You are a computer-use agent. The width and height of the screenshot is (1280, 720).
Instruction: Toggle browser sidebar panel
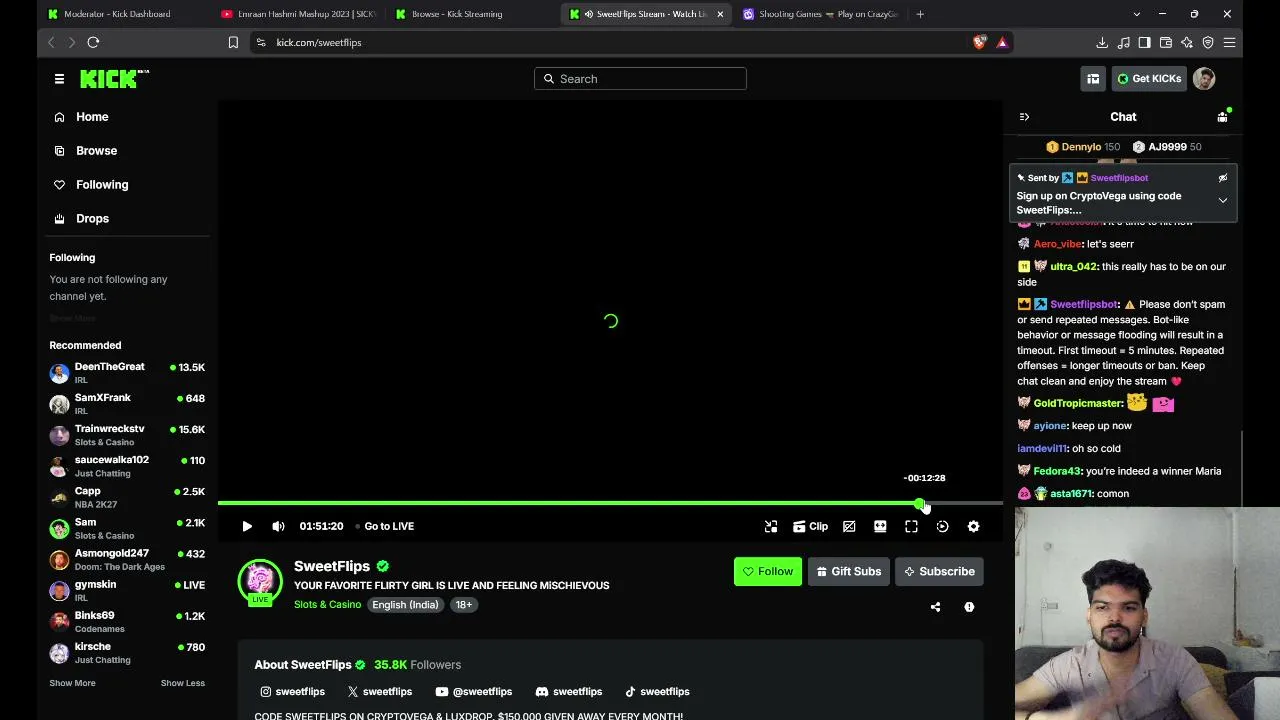(1144, 42)
